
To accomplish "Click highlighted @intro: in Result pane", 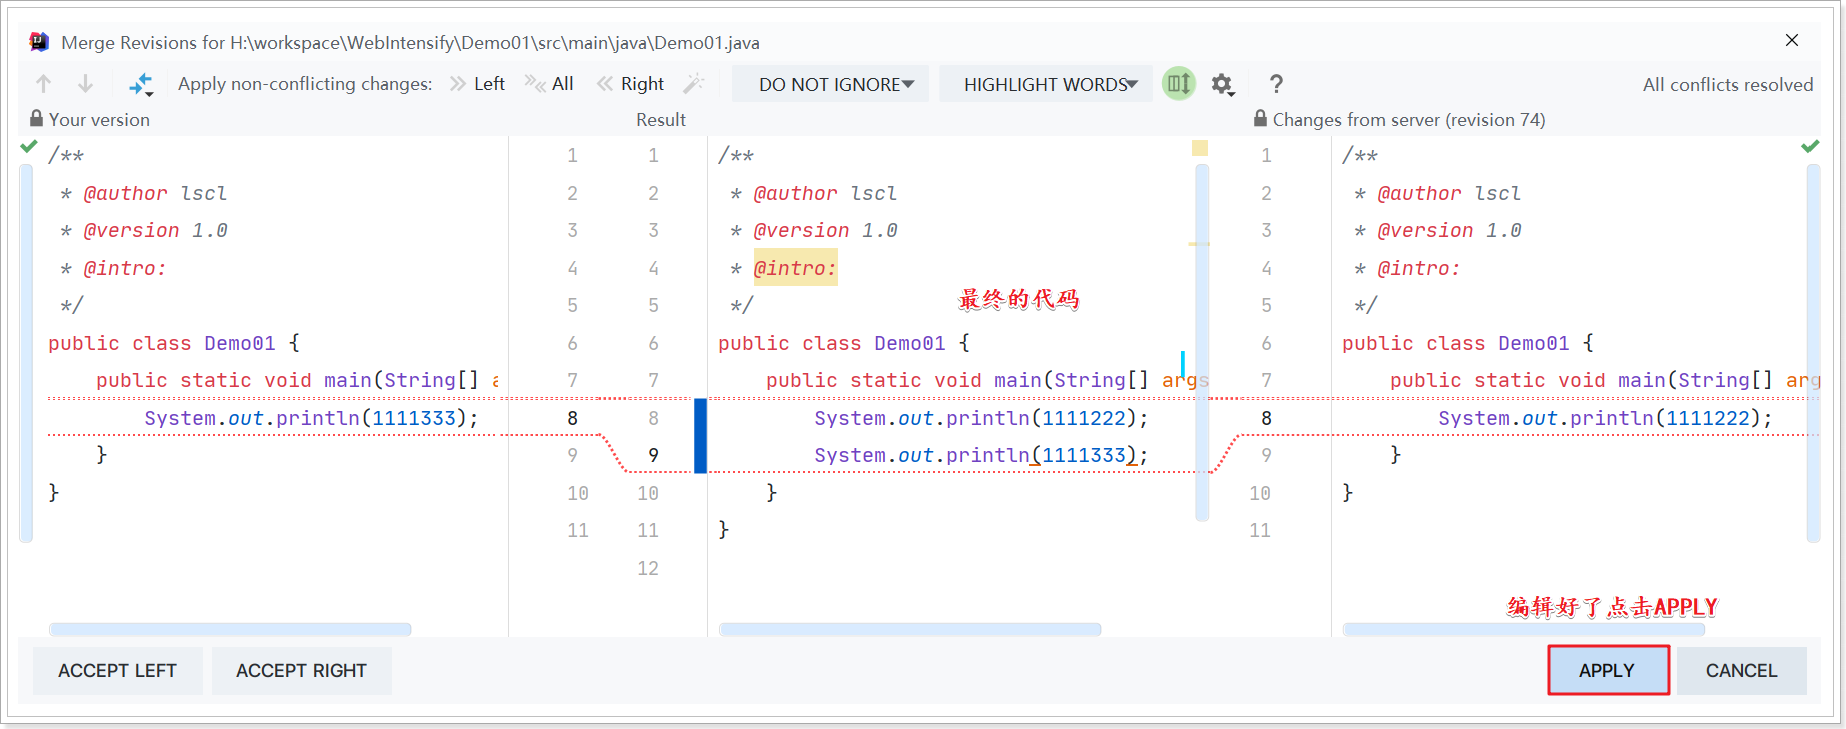I will click(795, 268).
